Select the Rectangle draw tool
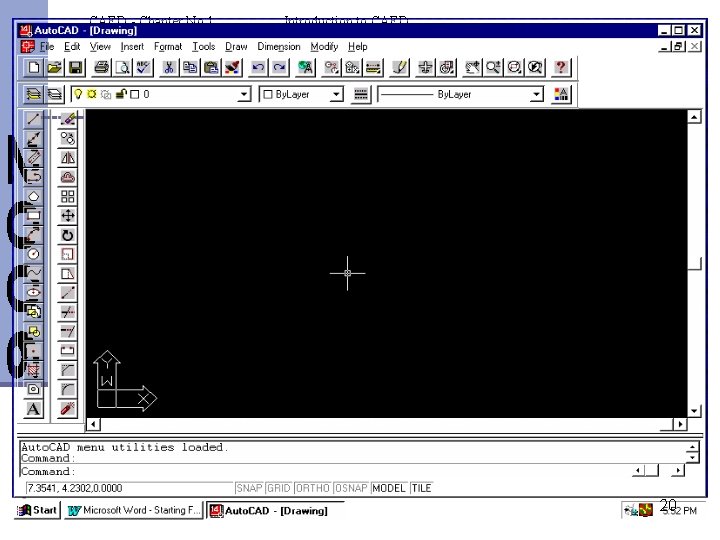This screenshot has width=720, height=540. click(33, 215)
